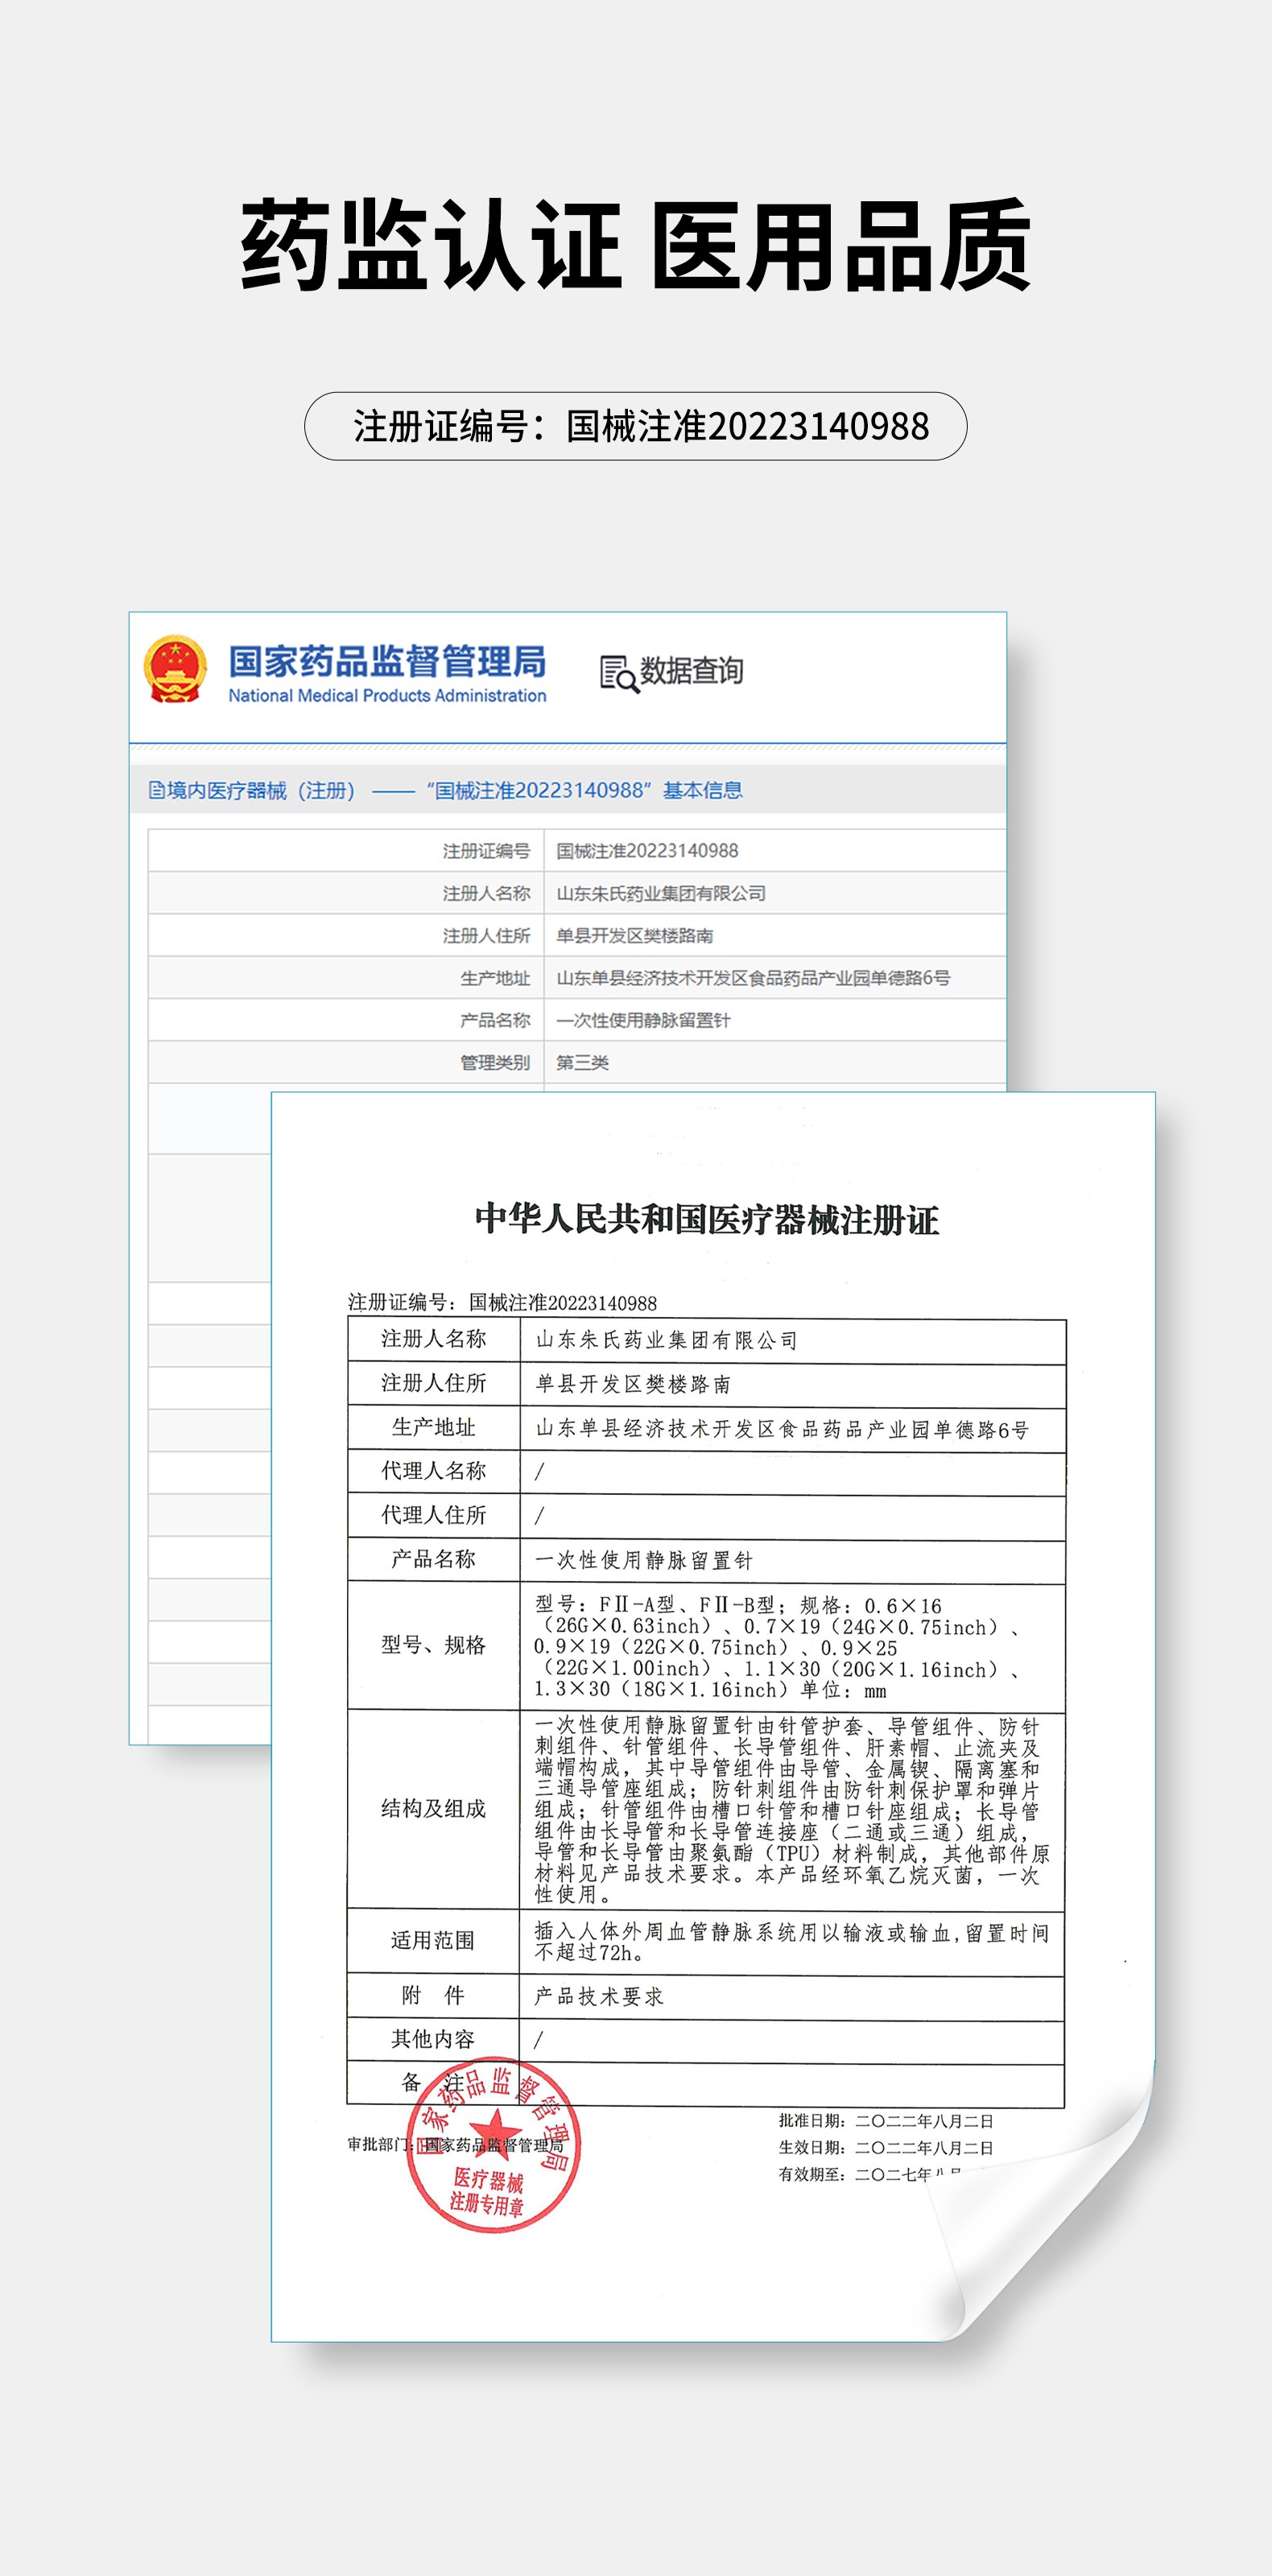Select the web table 生产地址 address value
Viewport: 1272px width, 2576px height.
pyautogui.click(x=752, y=978)
